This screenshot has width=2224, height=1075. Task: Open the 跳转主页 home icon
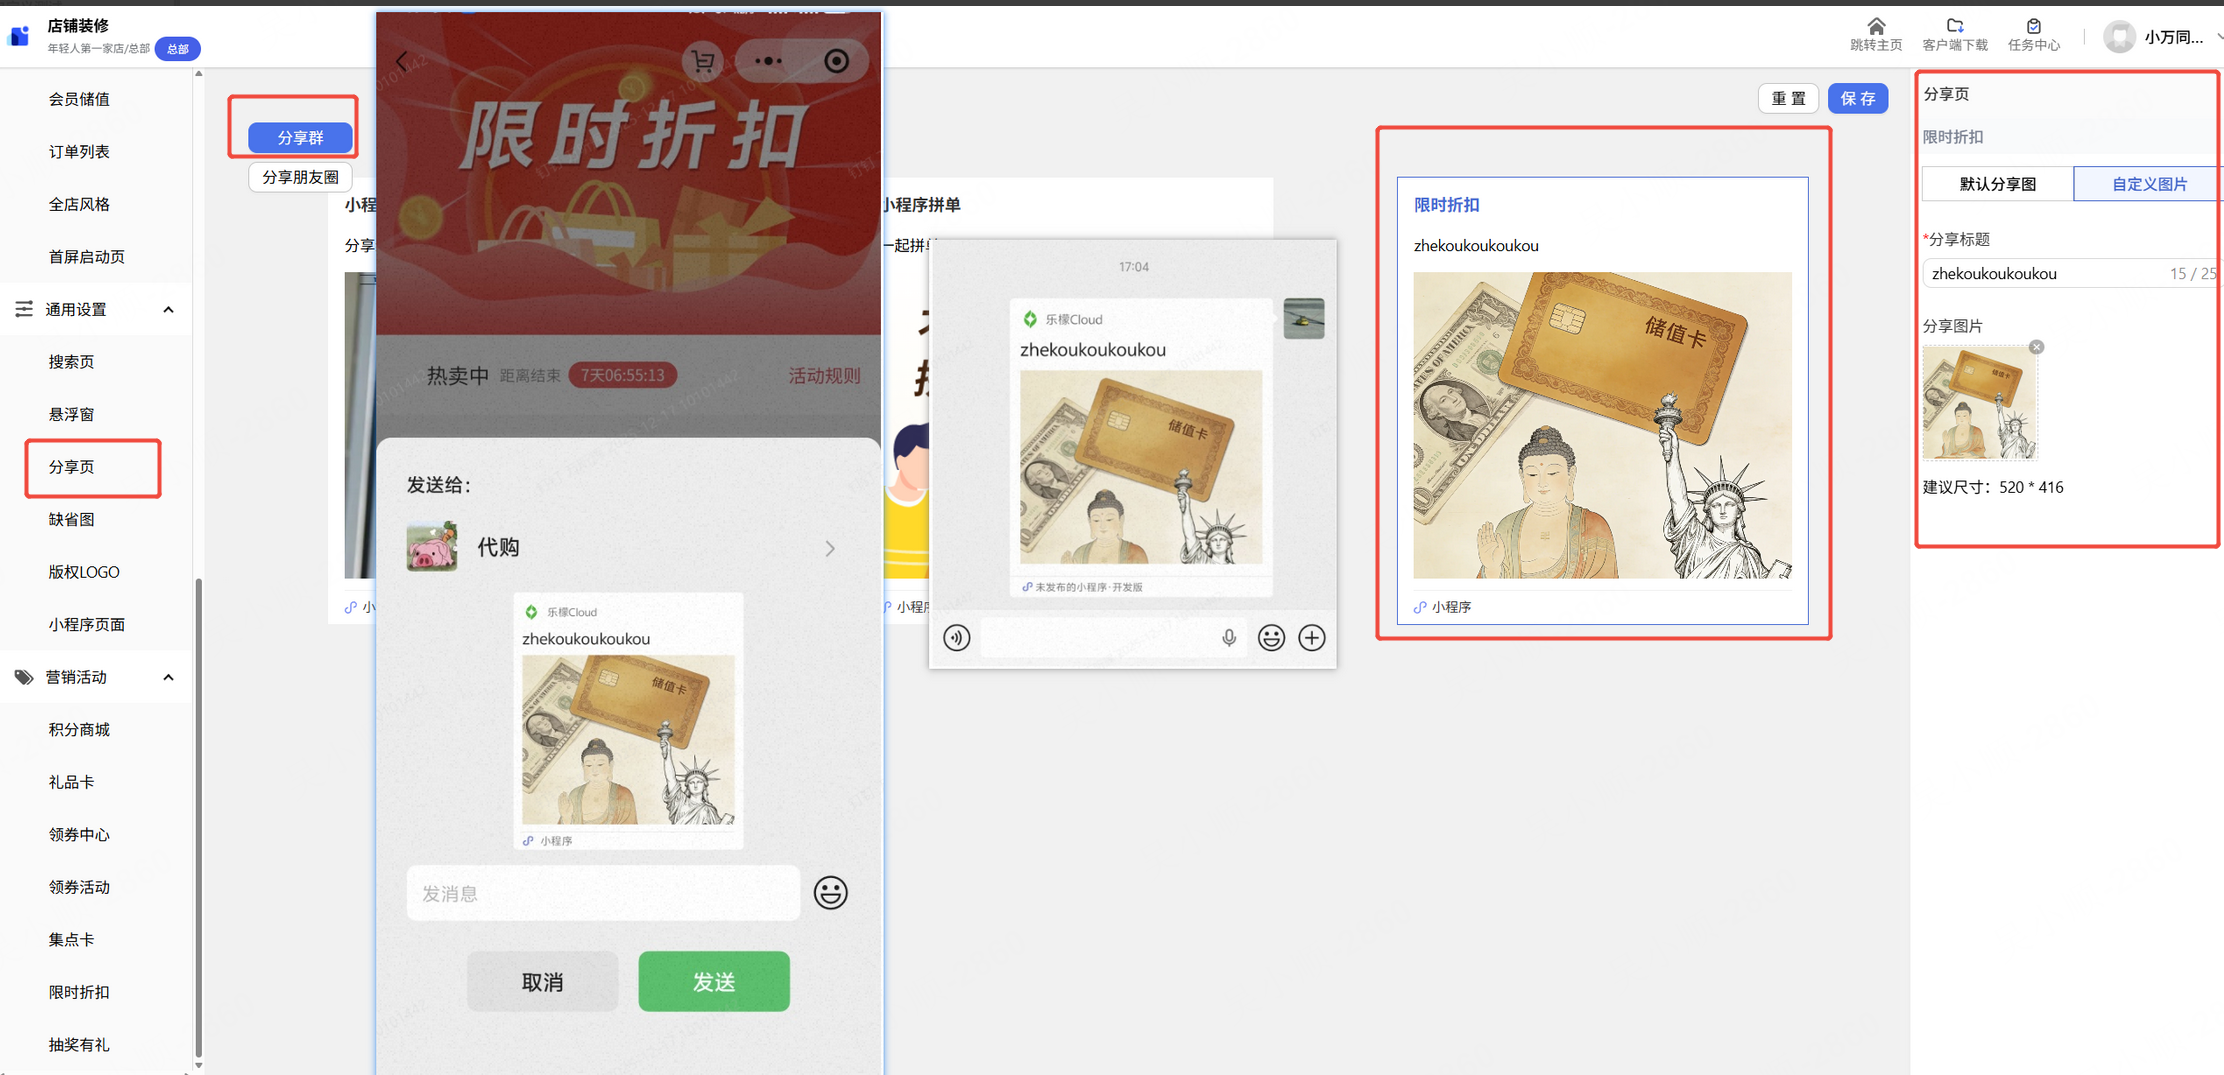click(1875, 26)
